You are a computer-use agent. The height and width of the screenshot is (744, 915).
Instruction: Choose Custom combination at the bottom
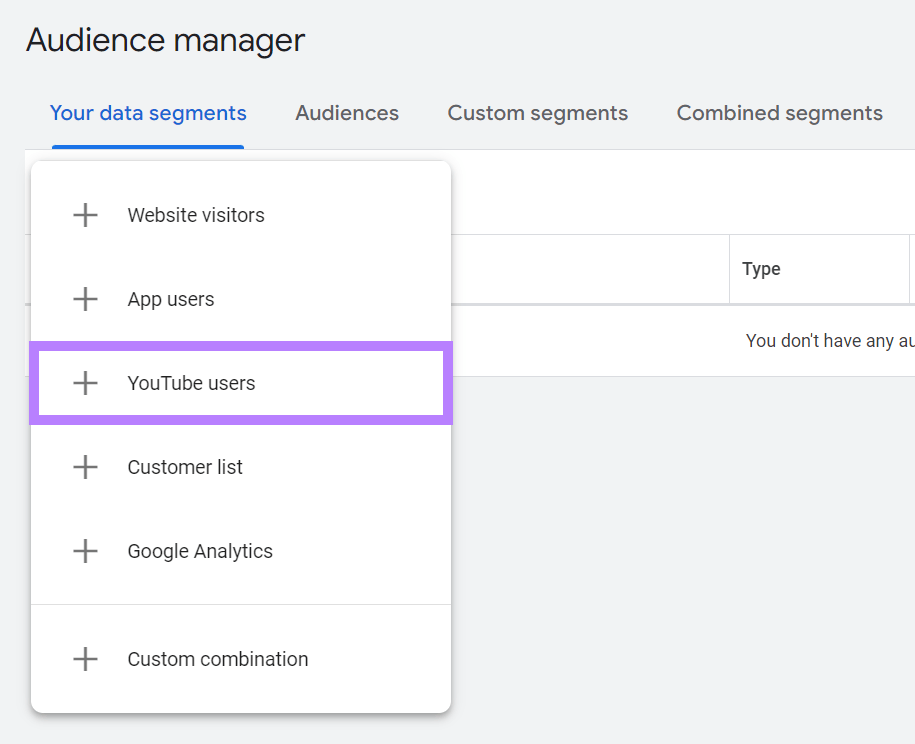[217, 659]
